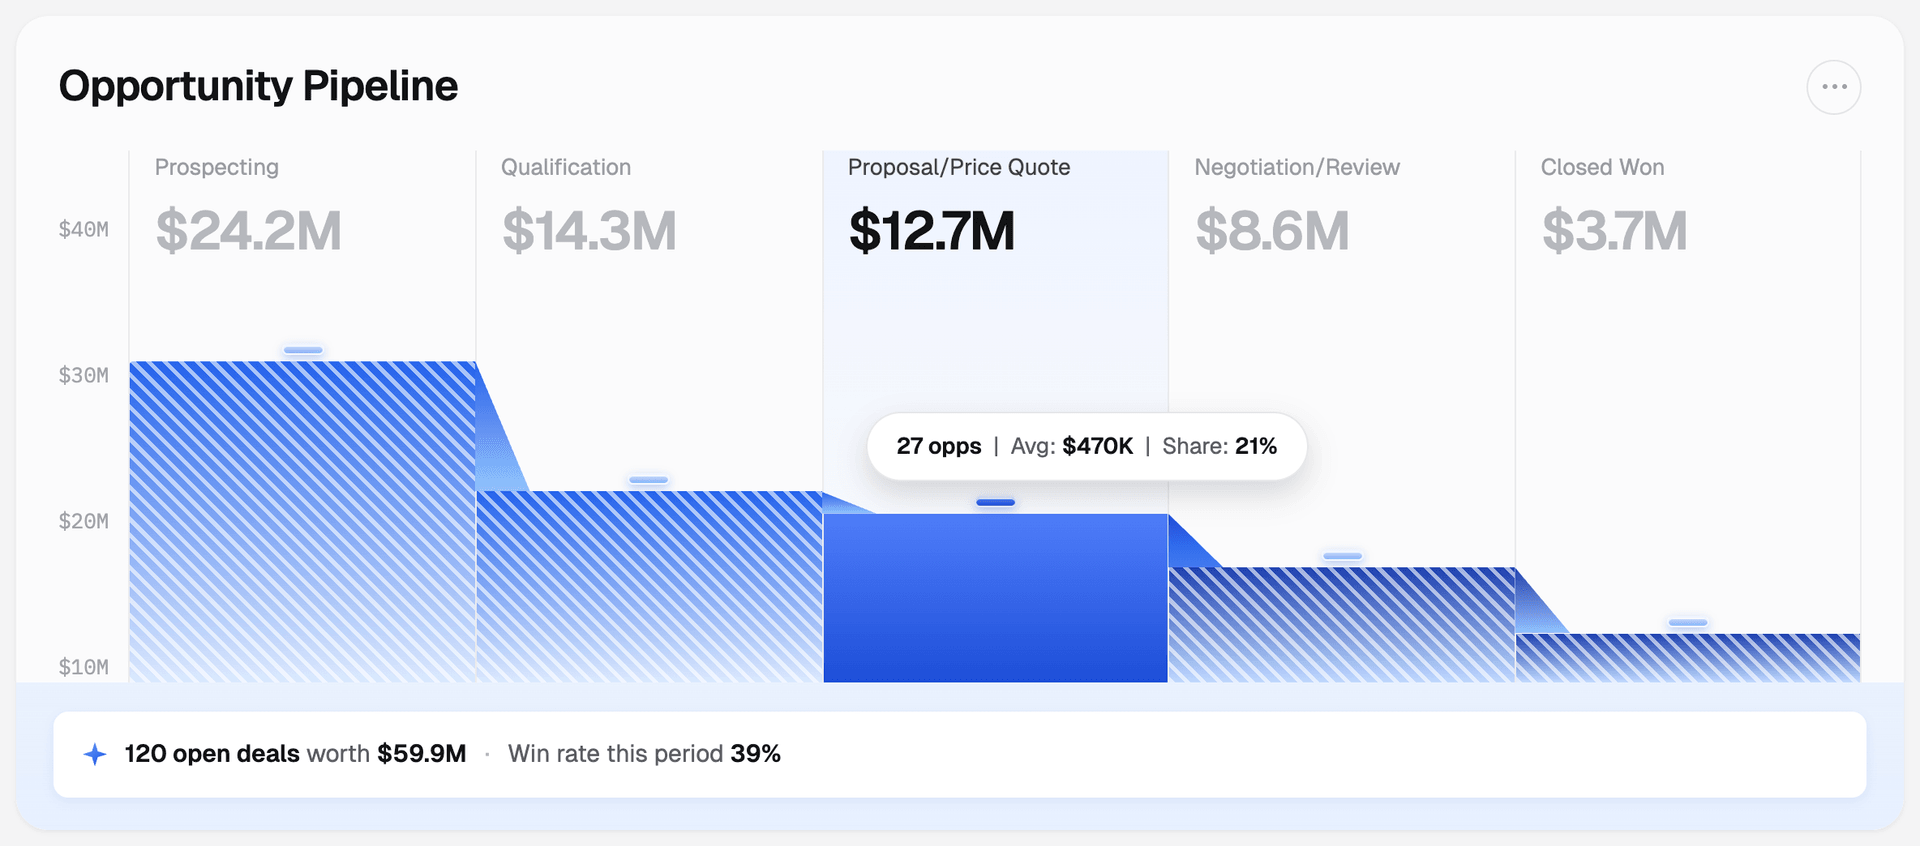
Task: Grab the handle above Closed Won bar
Action: click(1688, 623)
